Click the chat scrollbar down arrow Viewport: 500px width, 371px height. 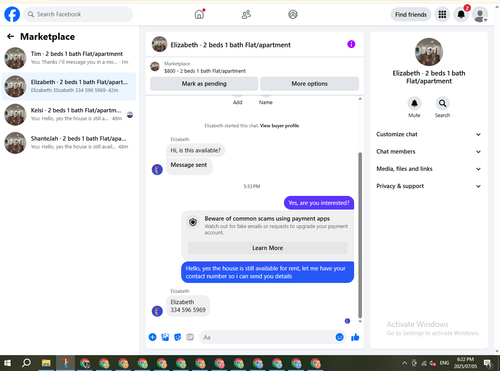pos(360,321)
